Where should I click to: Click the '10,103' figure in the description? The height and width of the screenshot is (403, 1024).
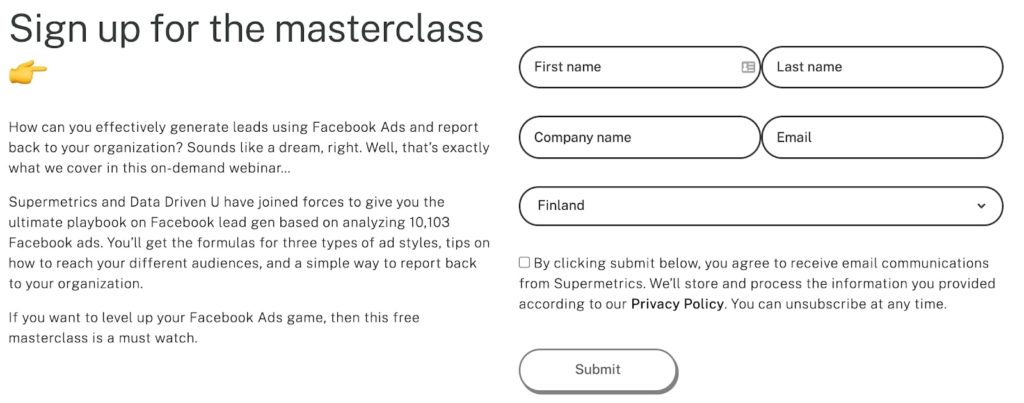pyautogui.click(x=428, y=222)
